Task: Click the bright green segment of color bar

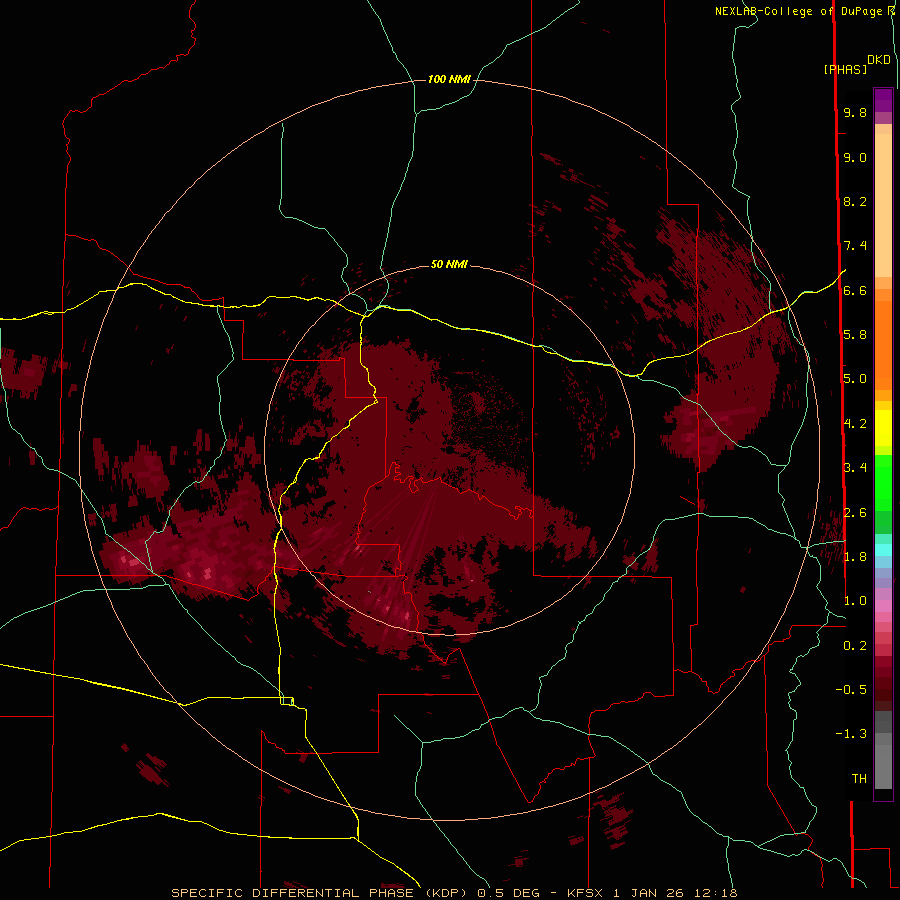Action: click(x=883, y=482)
